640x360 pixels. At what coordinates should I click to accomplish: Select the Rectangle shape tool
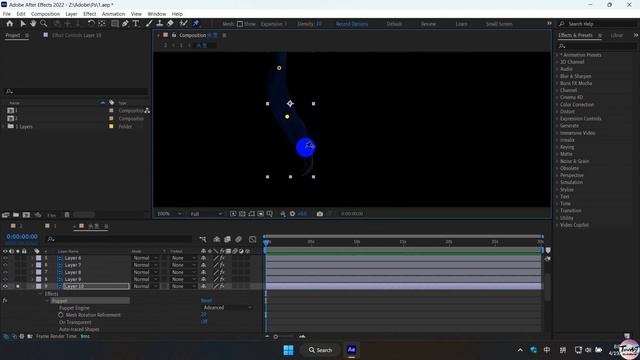coord(115,24)
